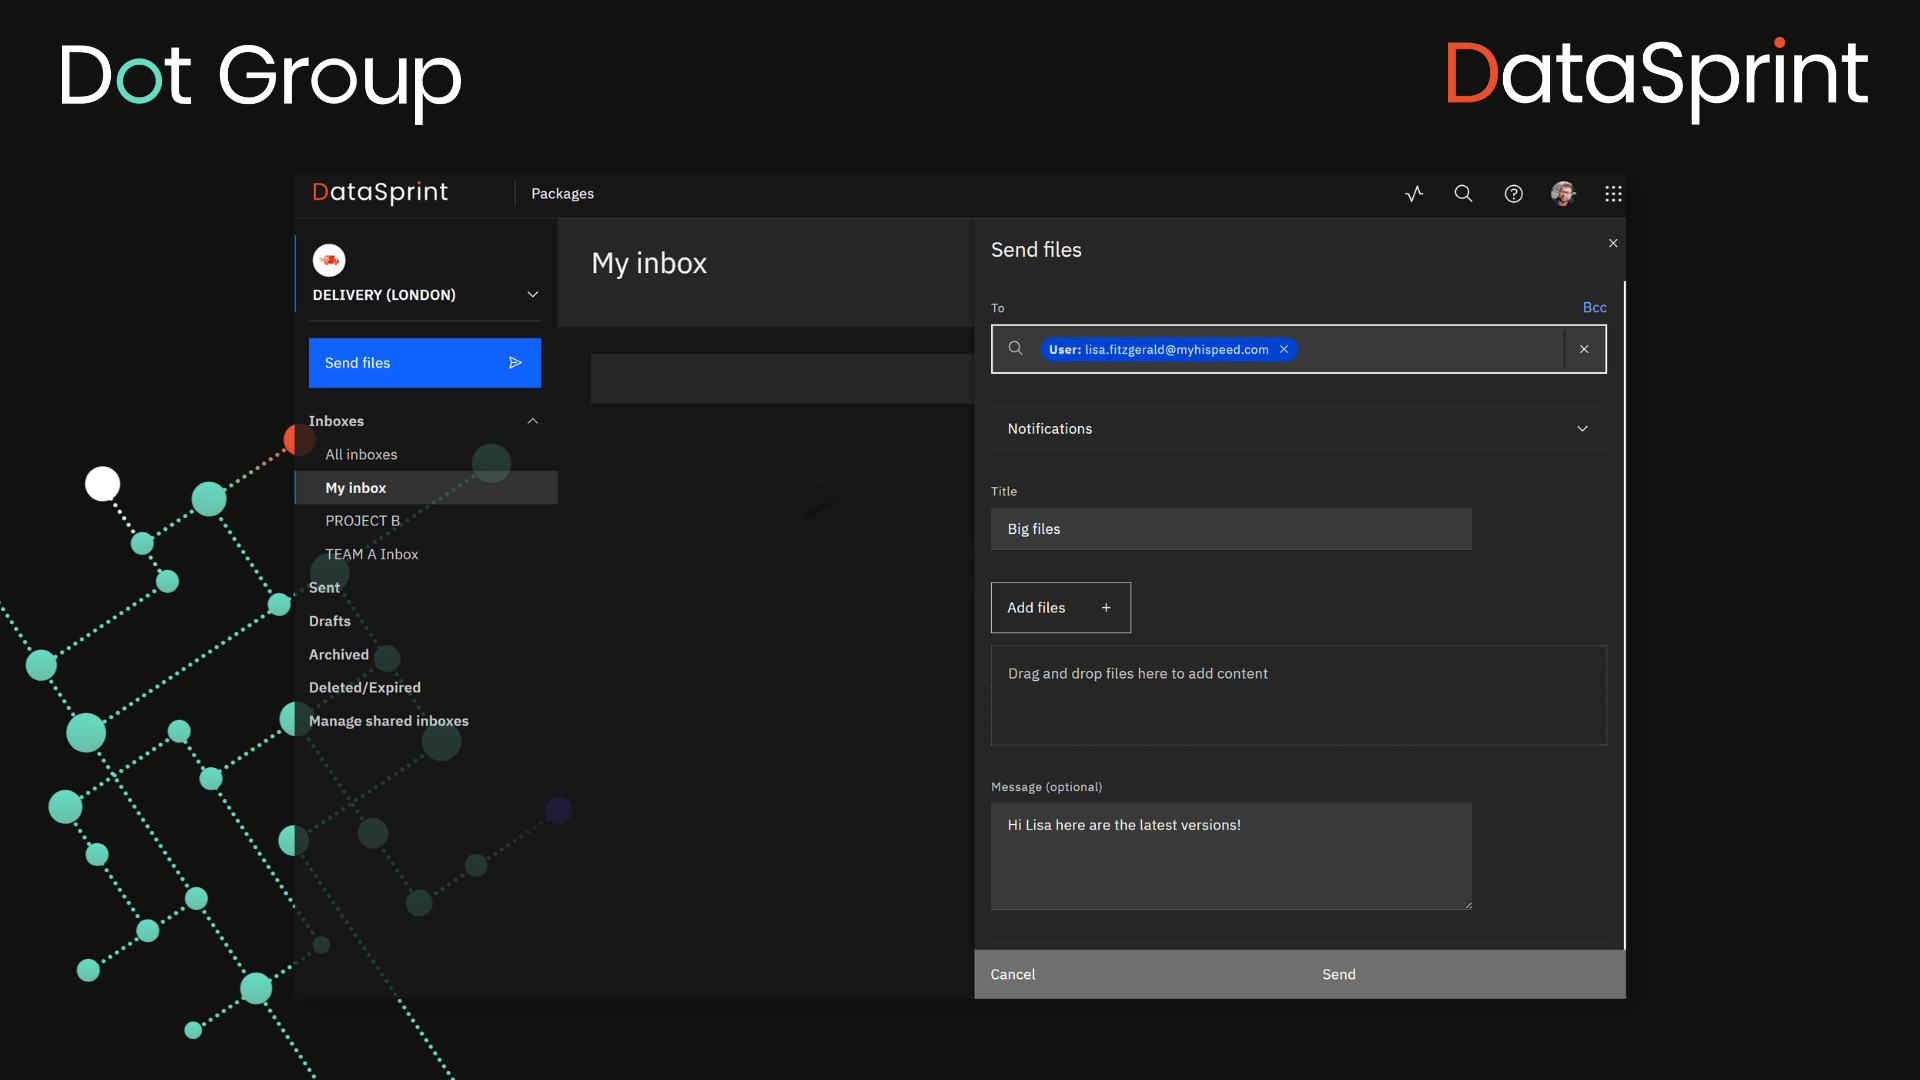Clear the To recipients field
Viewport: 1920px width, 1080px height.
1584,349
